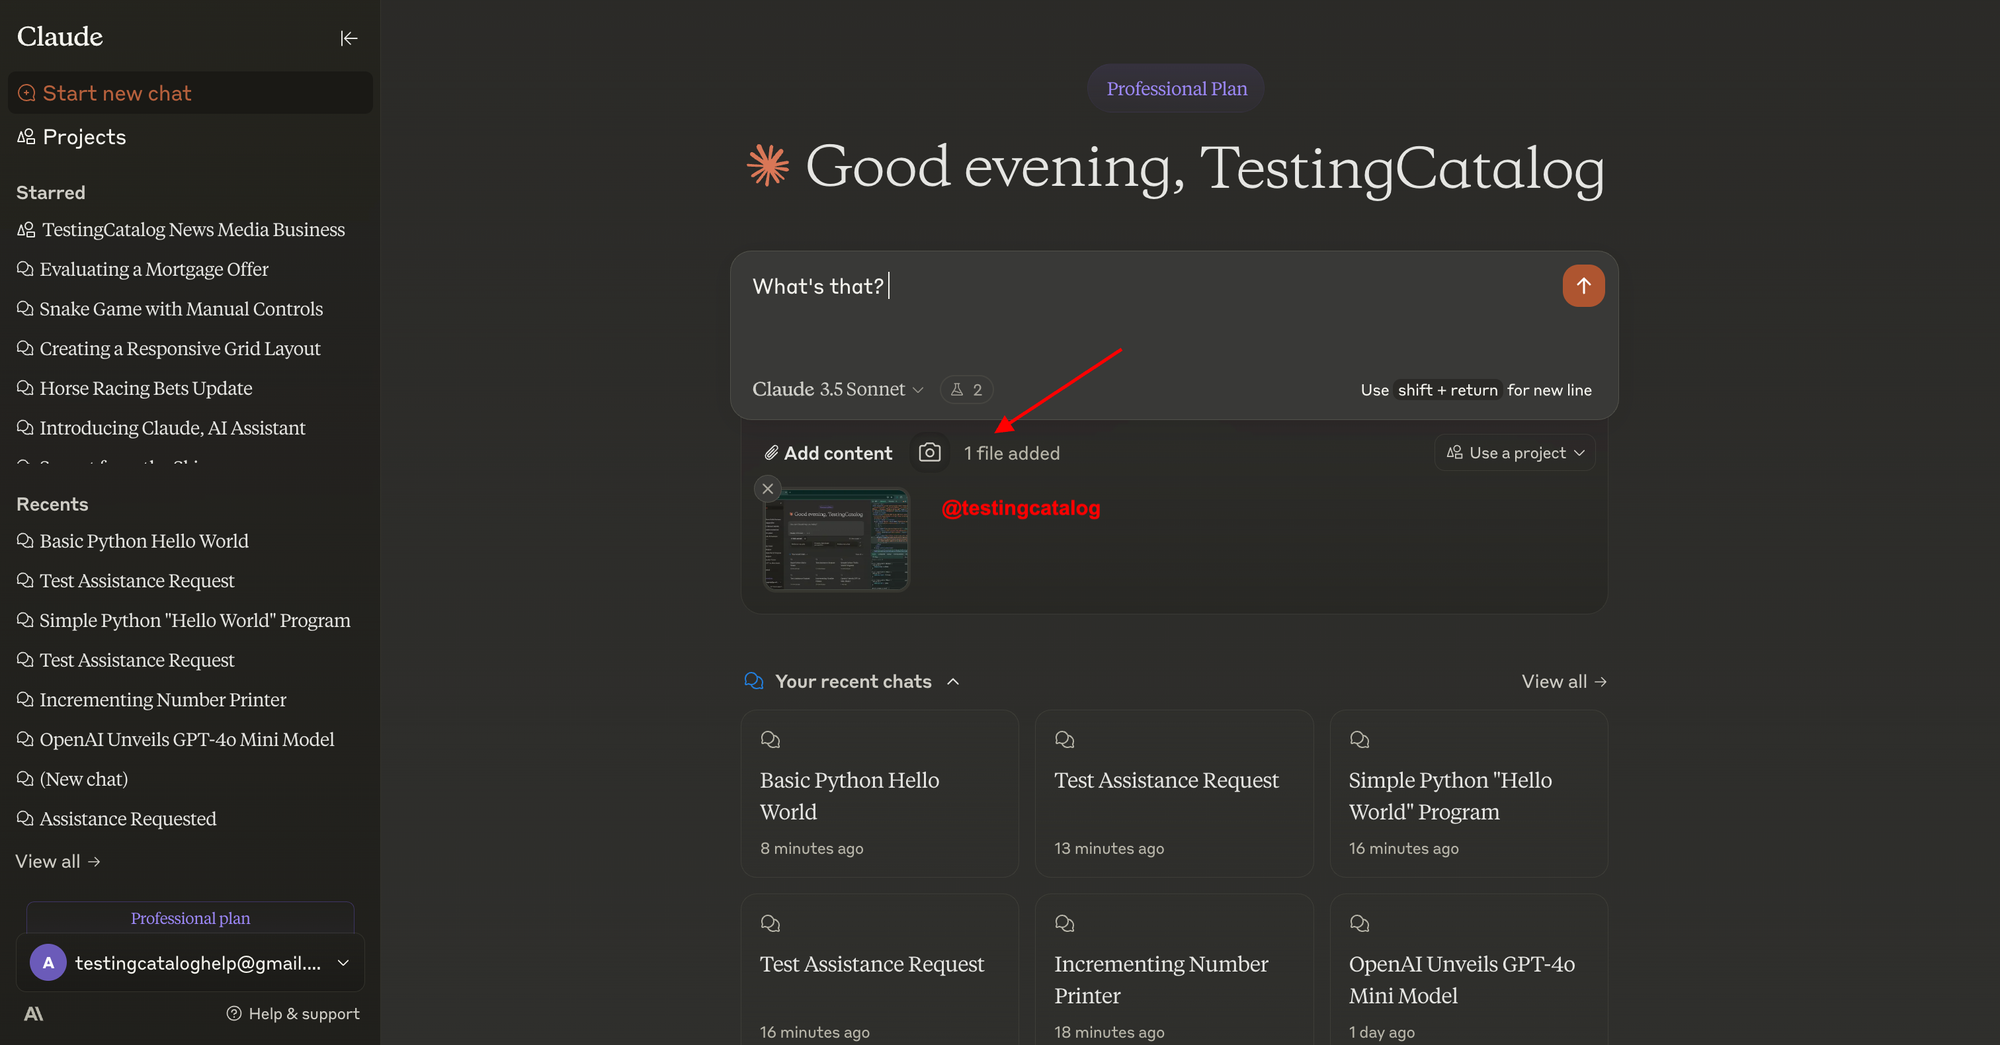Click the Claude sunburst logo beside the greeting
The image size is (2000, 1045).
pyautogui.click(x=767, y=167)
